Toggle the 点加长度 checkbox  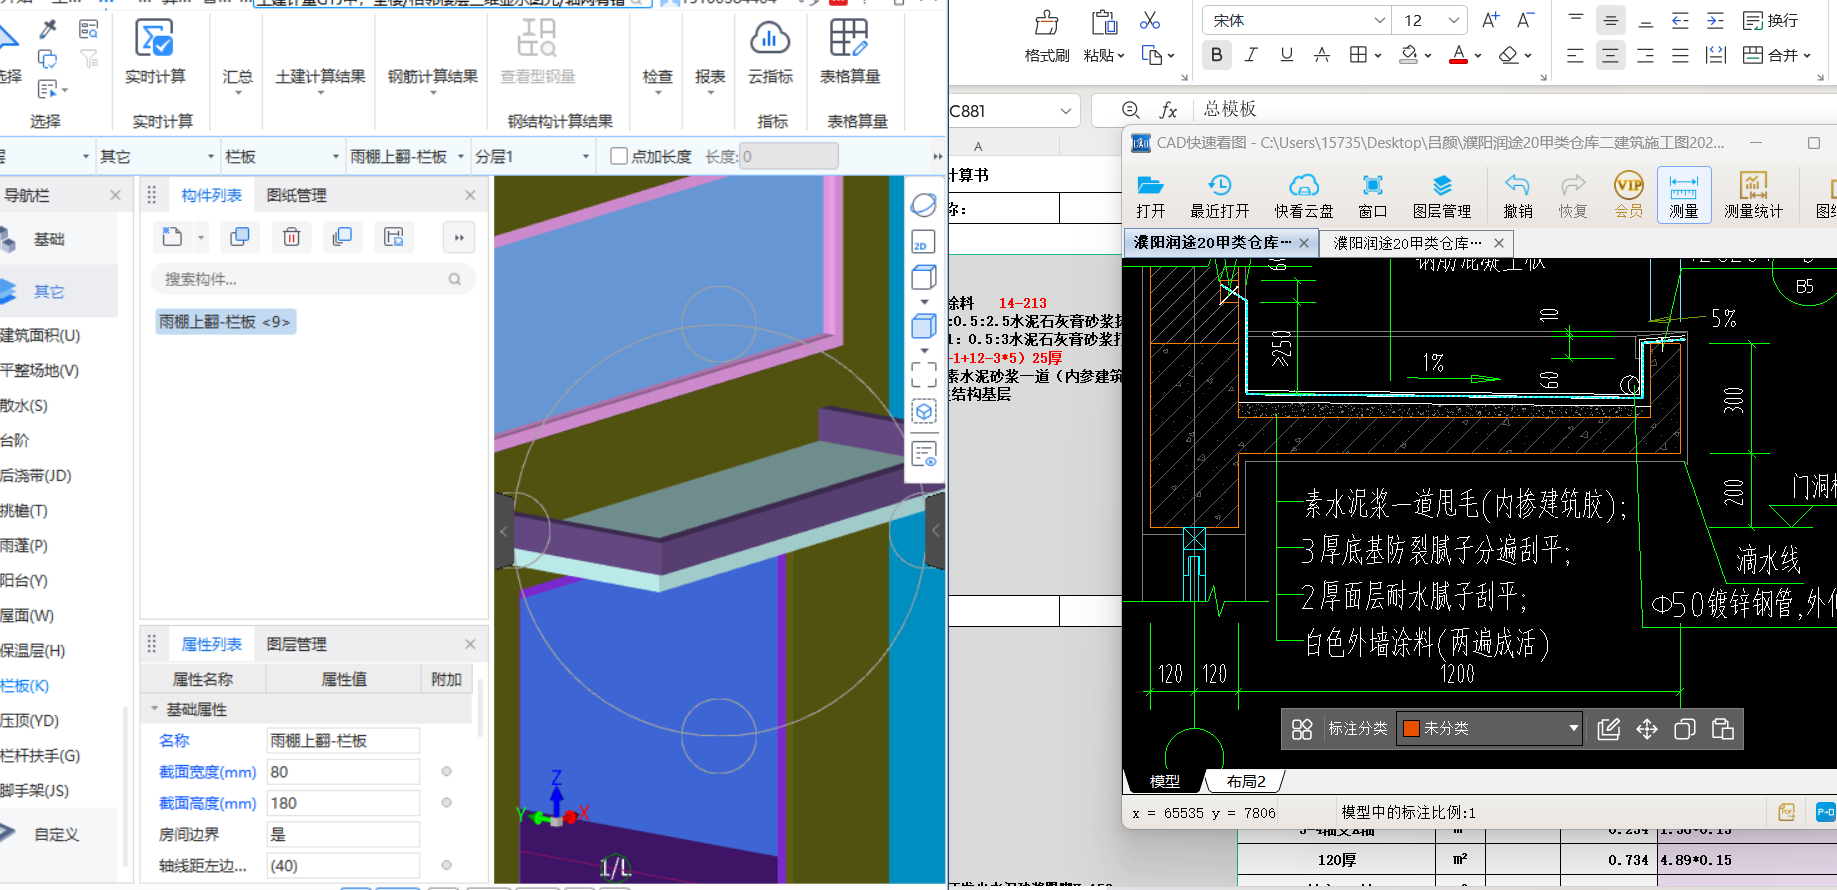pyautogui.click(x=619, y=156)
